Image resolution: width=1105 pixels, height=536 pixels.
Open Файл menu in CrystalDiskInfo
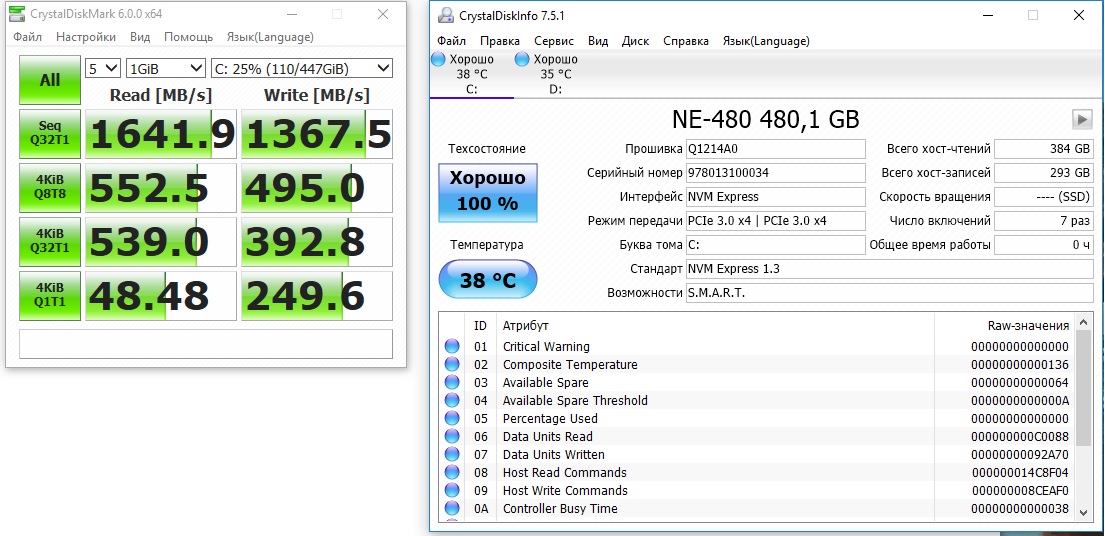pos(451,41)
